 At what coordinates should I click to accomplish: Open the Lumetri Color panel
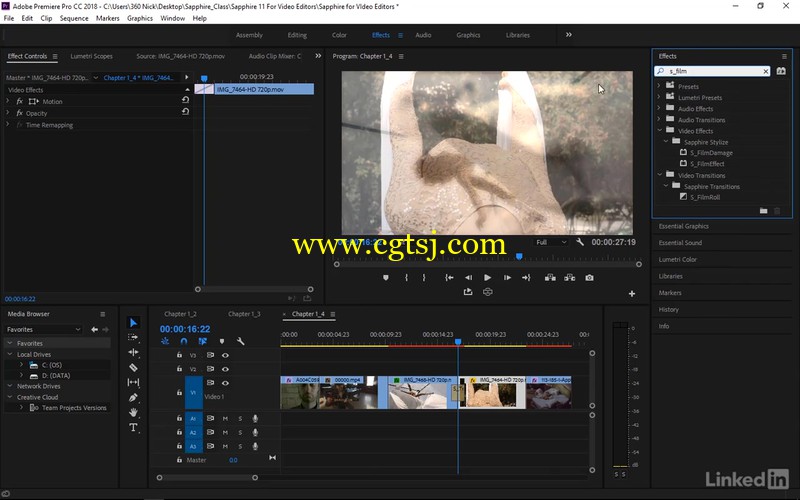tap(678, 259)
